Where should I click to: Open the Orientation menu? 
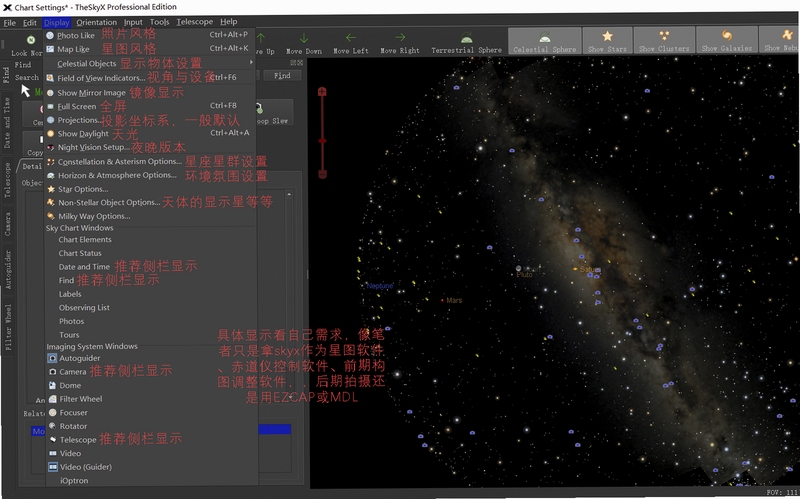[96, 22]
